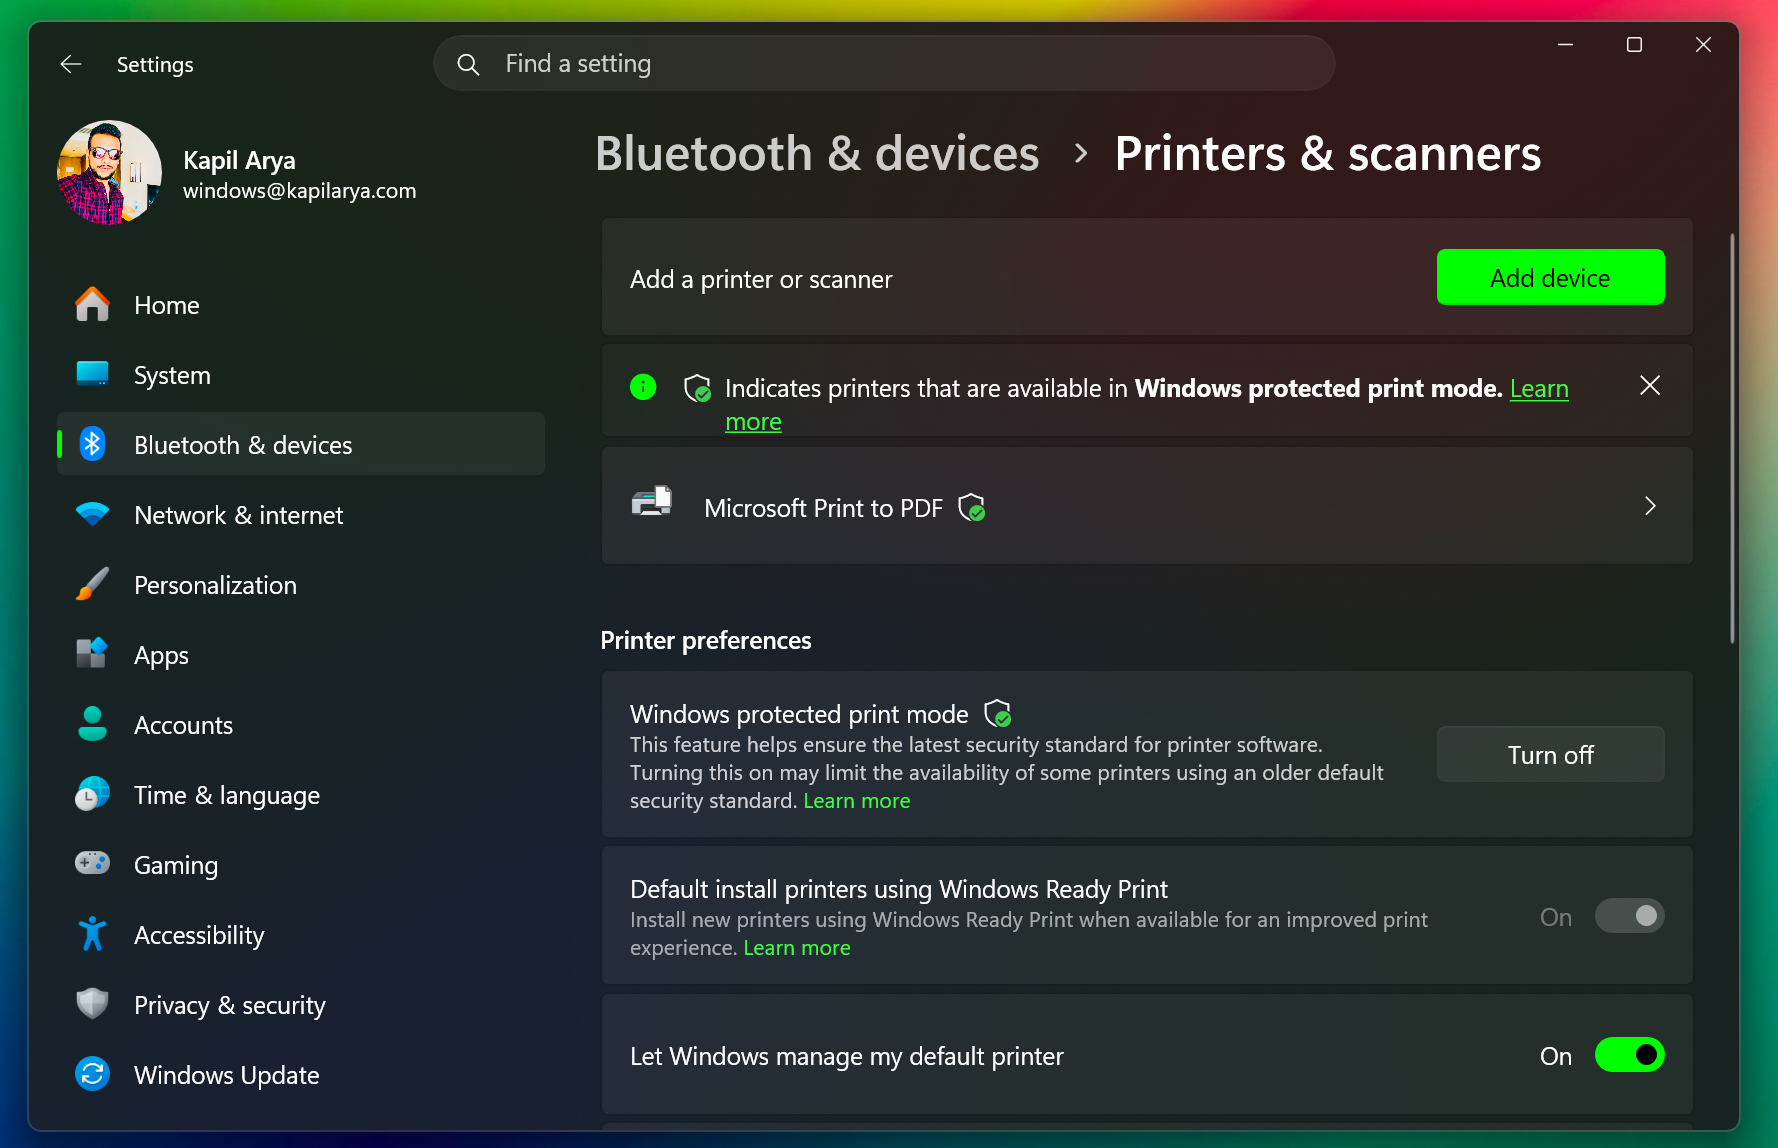Open Windows Update page
The height and width of the screenshot is (1148, 1778).
tap(301, 1075)
